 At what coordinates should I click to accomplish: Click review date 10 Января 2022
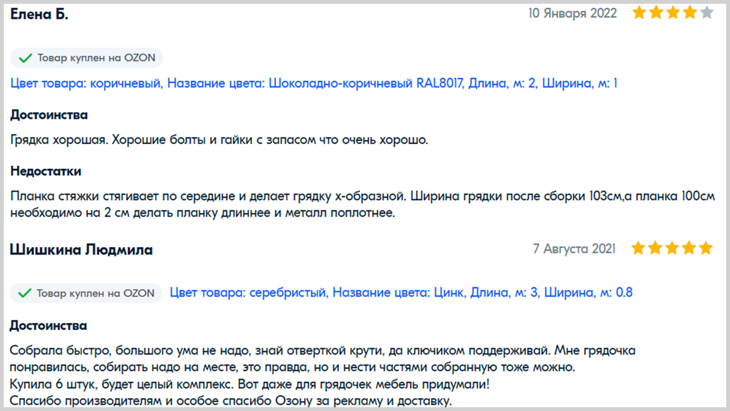[572, 13]
